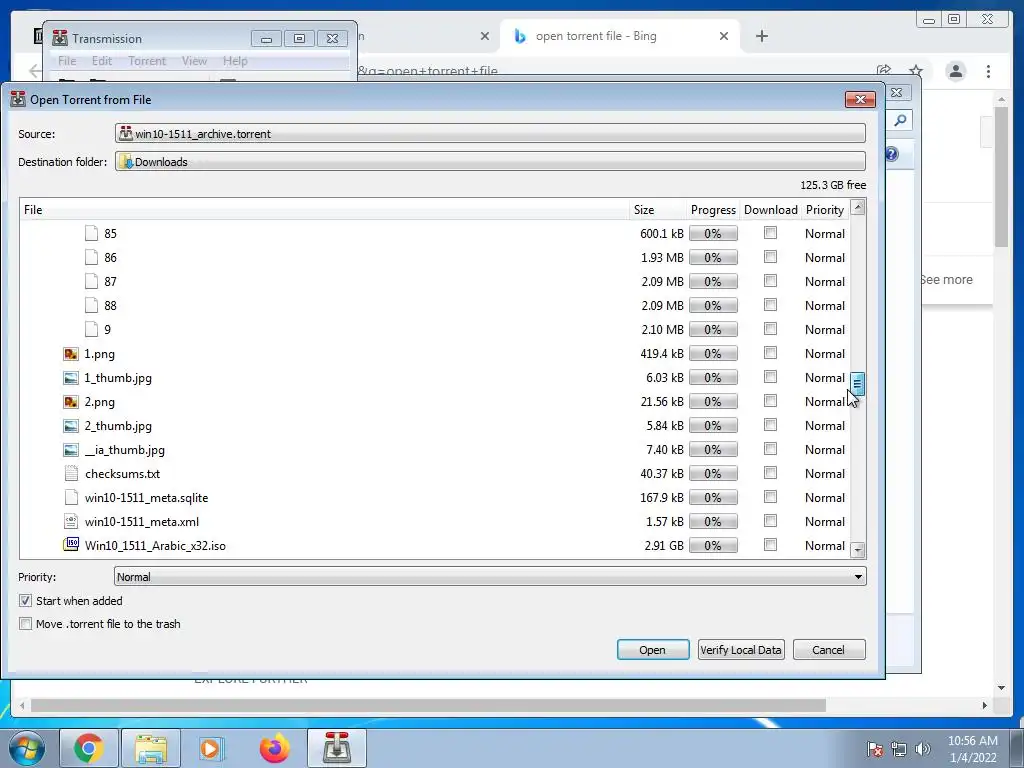Click the image icon for __ia_thumb.jpg
Image resolution: width=1024 pixels, height=768 pixels.
point(71,449)
